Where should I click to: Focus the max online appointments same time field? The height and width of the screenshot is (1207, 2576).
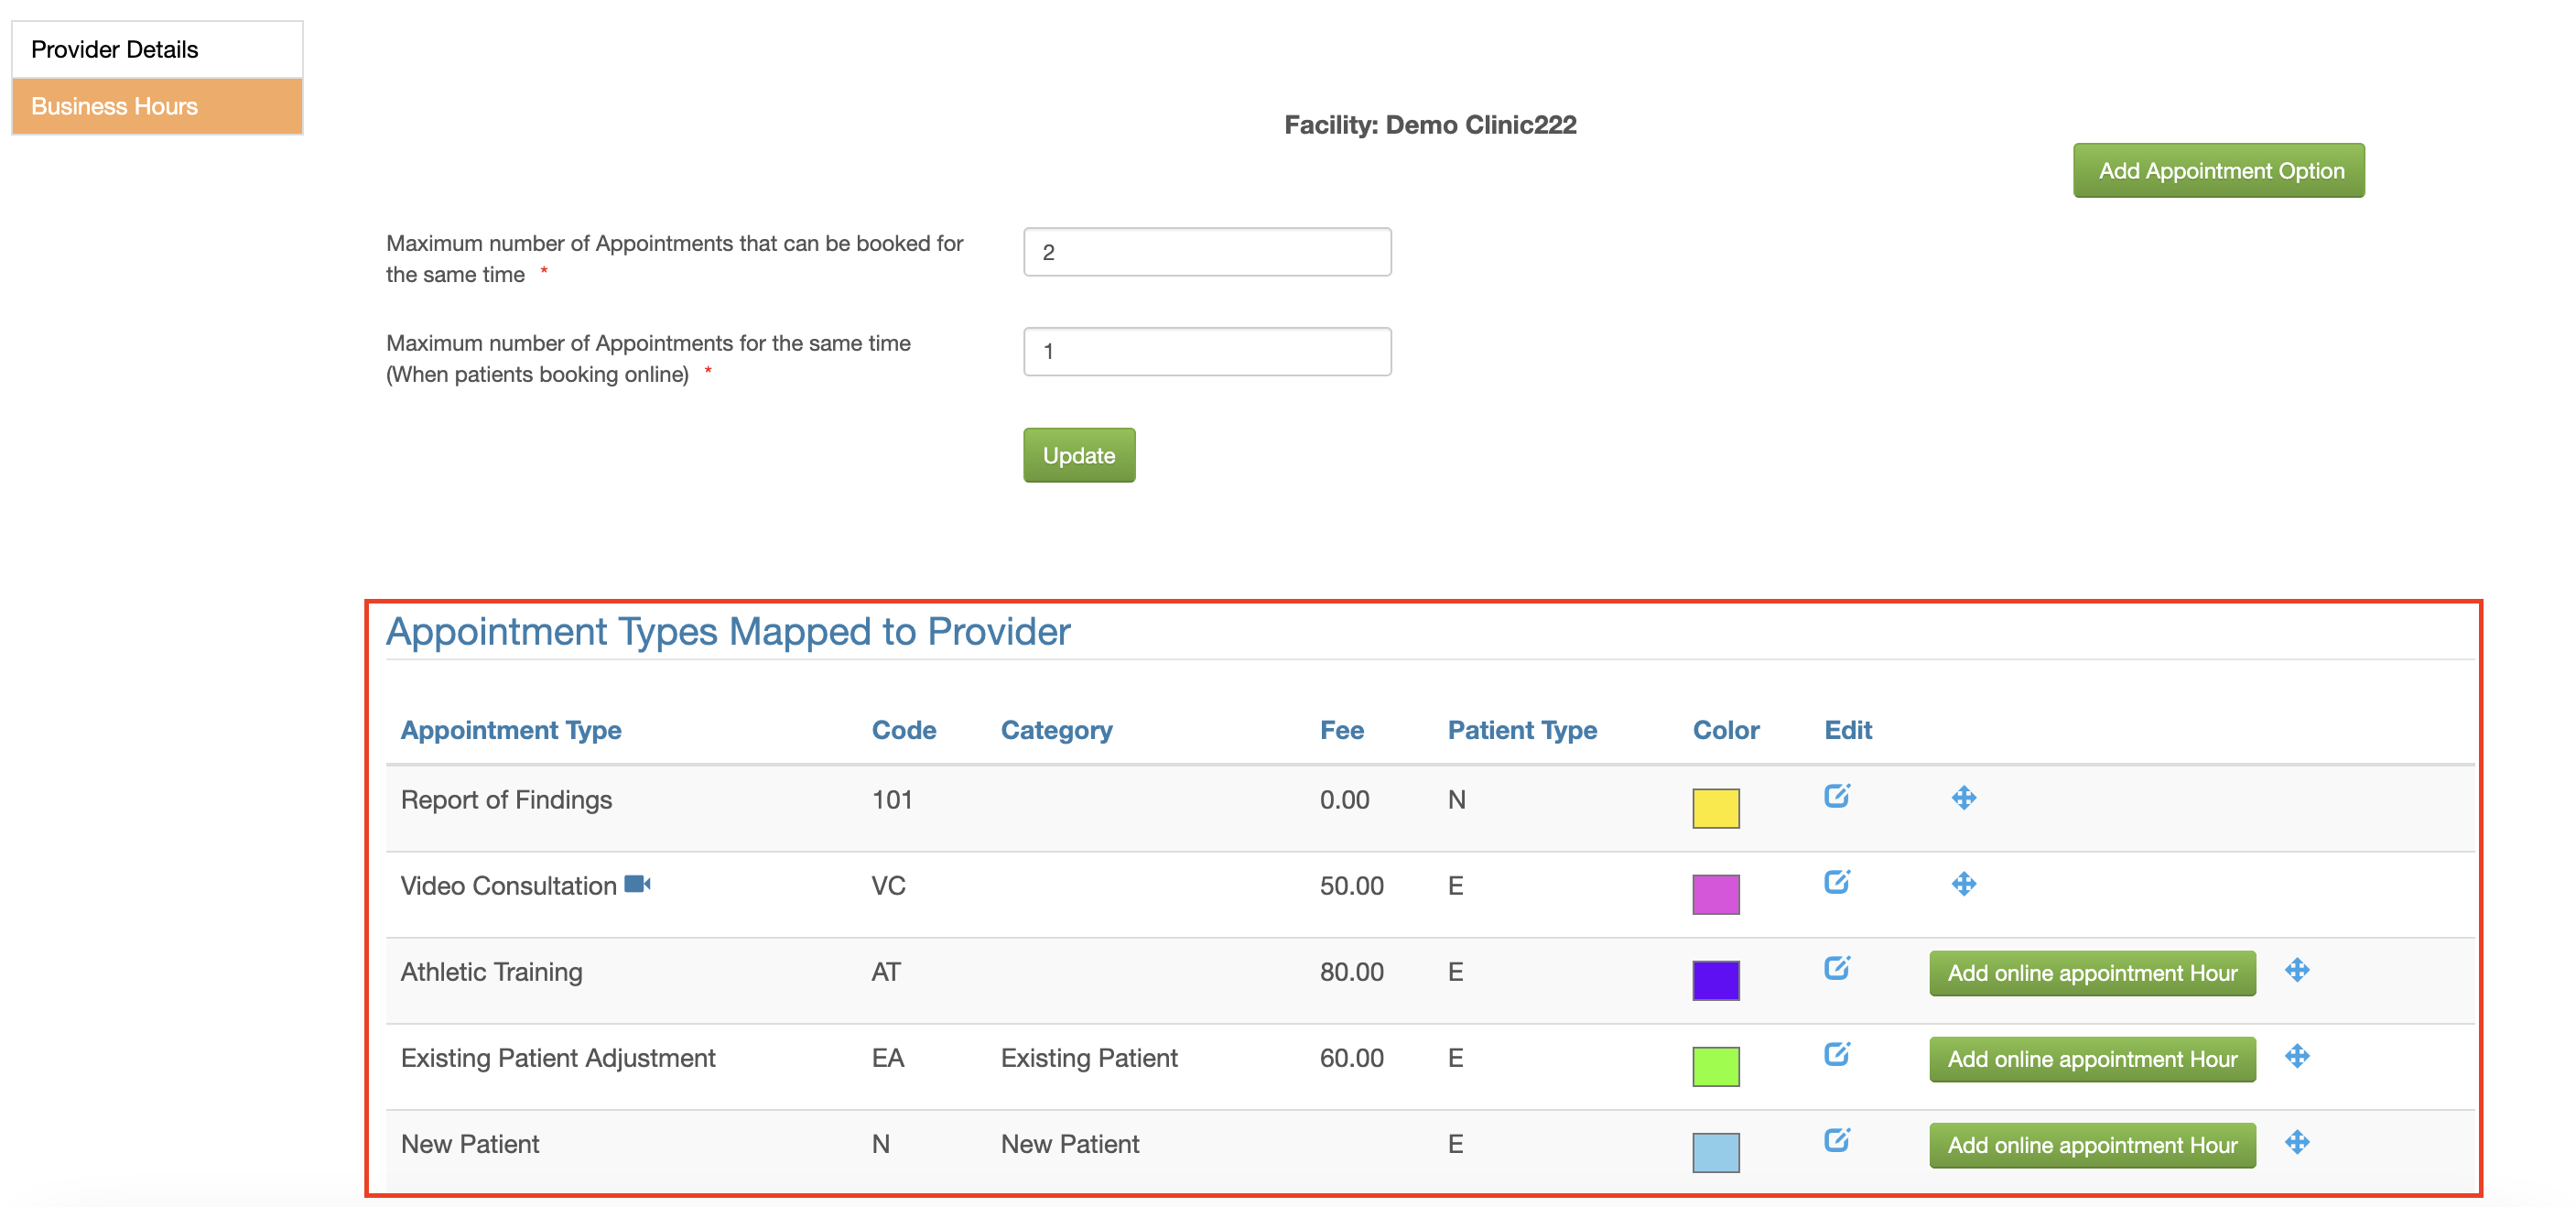(1207, 352)
